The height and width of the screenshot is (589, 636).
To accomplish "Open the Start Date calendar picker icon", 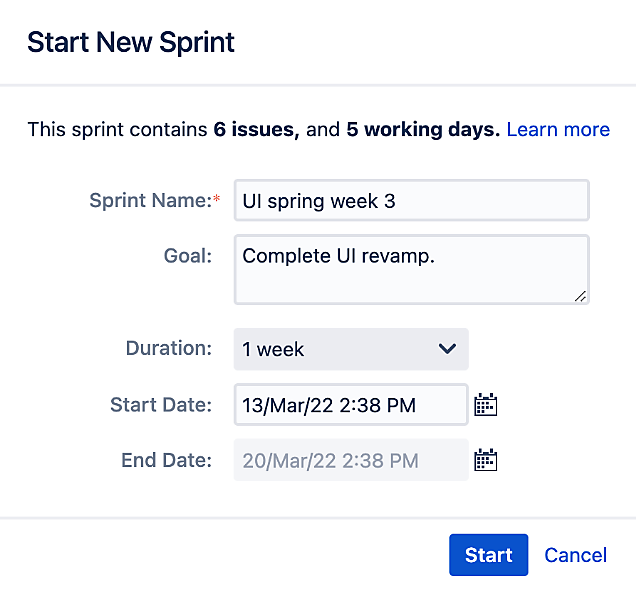I will tap(486, 404).
